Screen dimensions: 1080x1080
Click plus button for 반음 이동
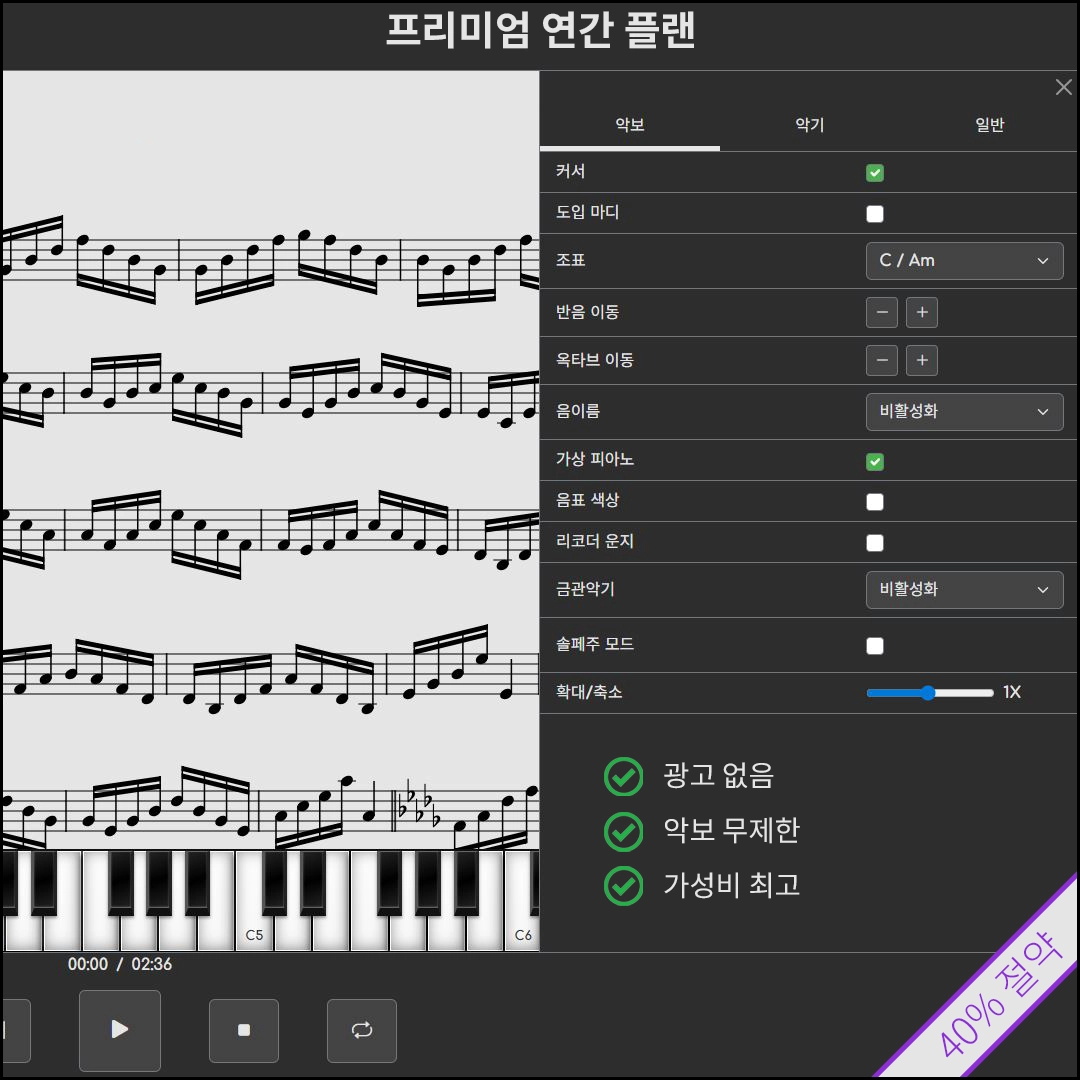pos(921,313)
